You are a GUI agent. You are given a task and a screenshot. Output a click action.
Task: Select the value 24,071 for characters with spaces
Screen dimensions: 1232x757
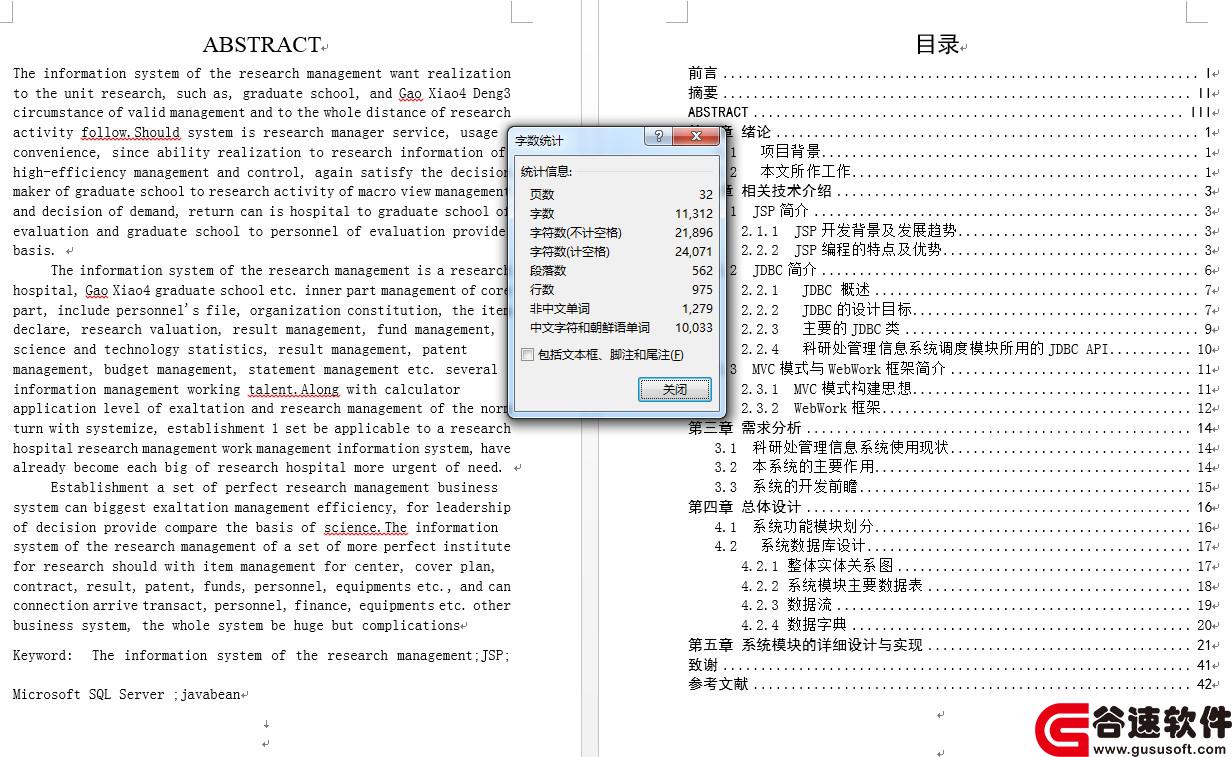(694, 251)
